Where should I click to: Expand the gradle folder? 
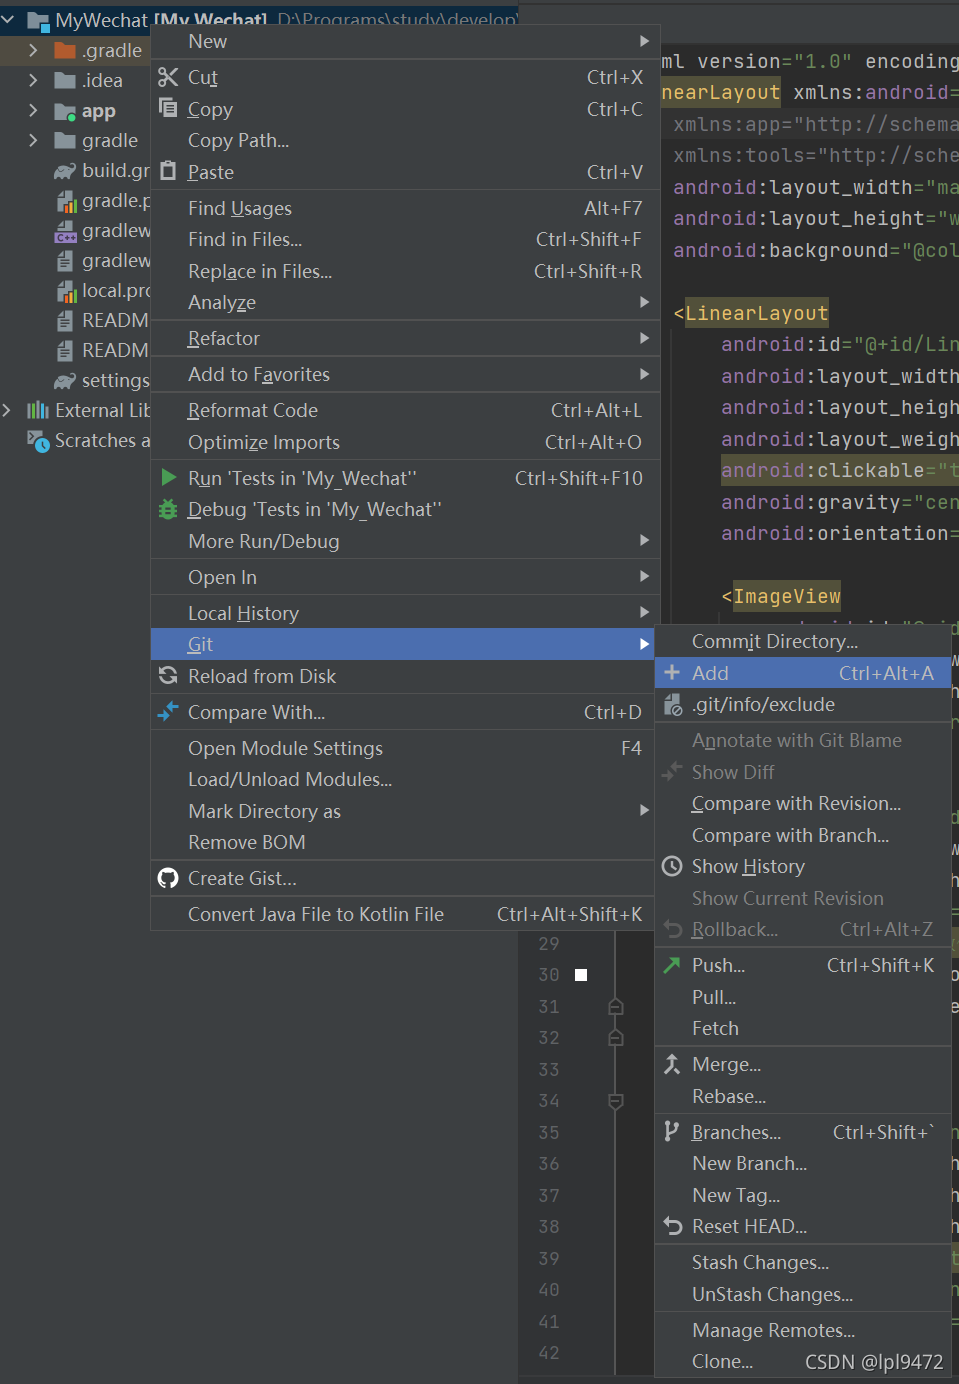point(33,140)
